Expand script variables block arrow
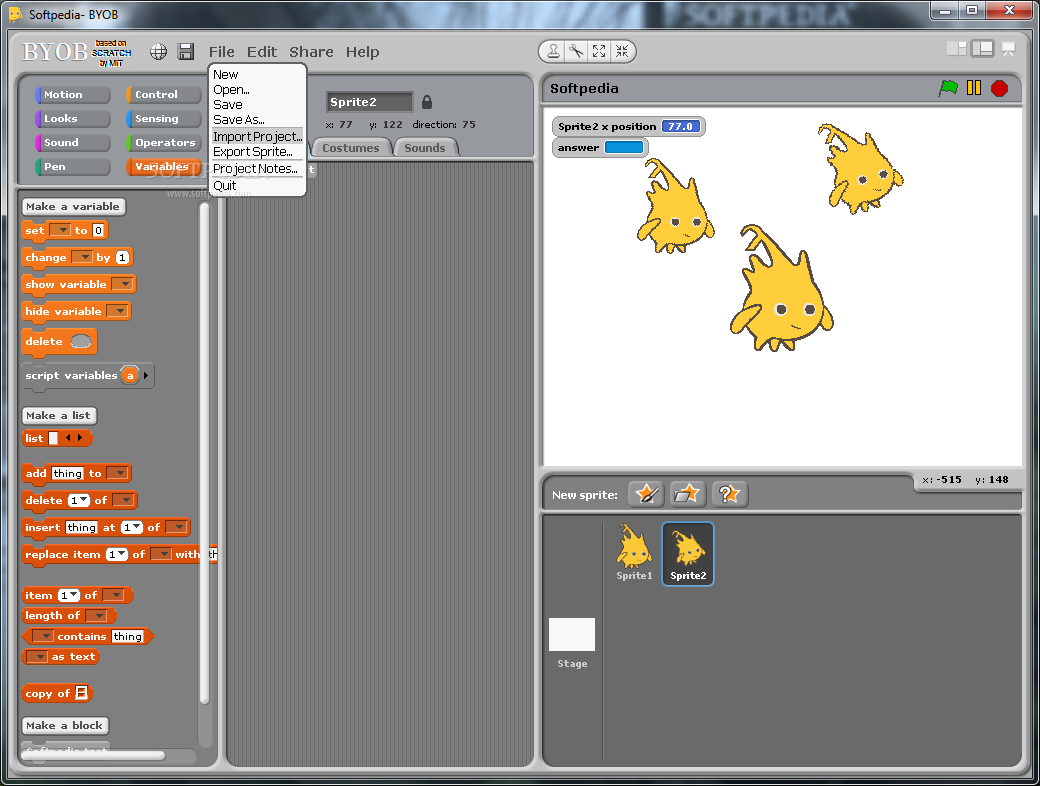Viewport: 1040px width, 786px height. (146, 375)
